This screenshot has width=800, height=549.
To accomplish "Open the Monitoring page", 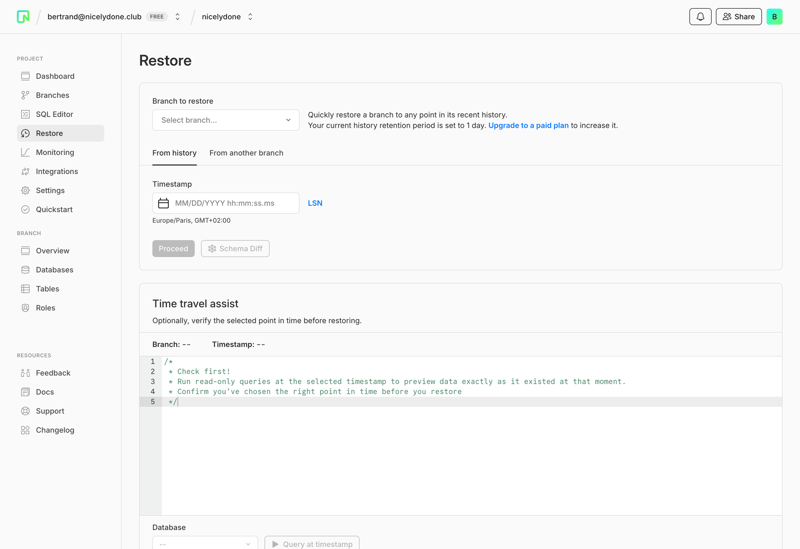I will tap(60, 152).
